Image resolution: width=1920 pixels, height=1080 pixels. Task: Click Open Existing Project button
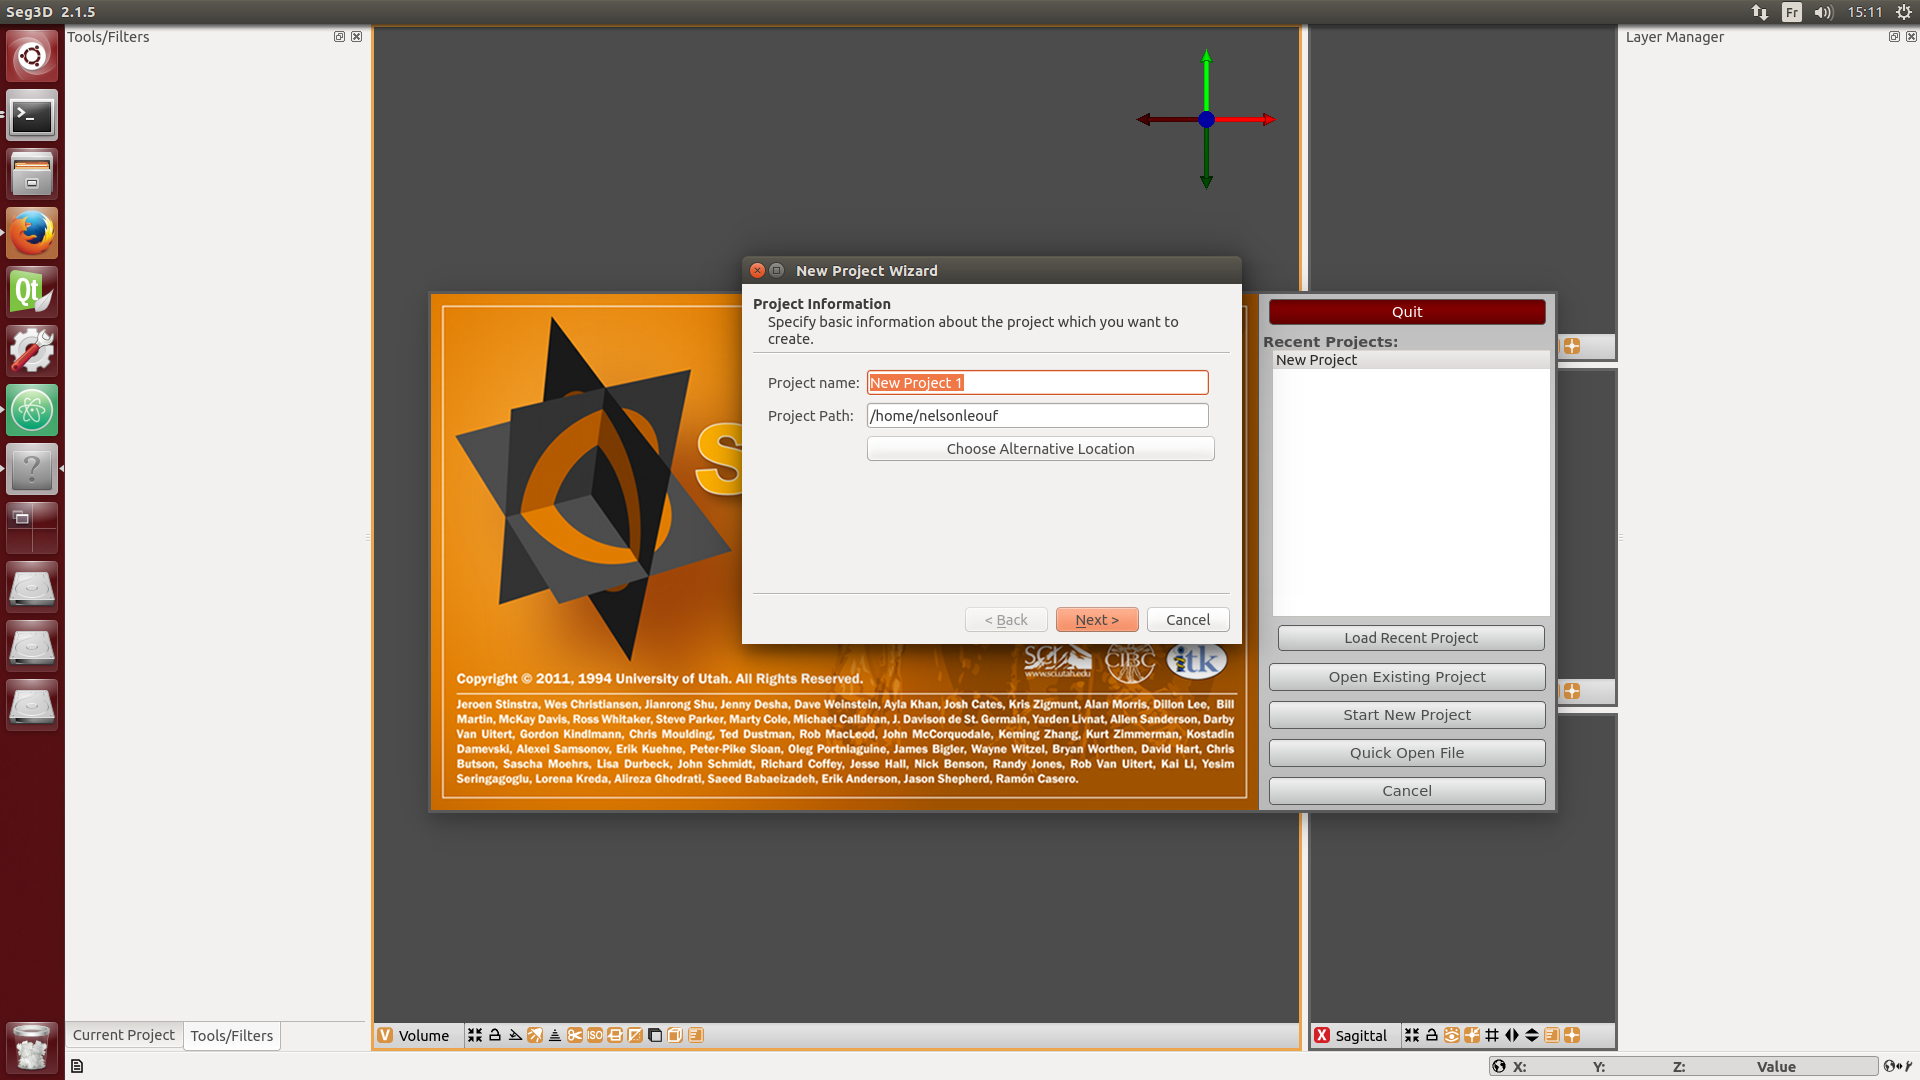(x=1407, y=677)
